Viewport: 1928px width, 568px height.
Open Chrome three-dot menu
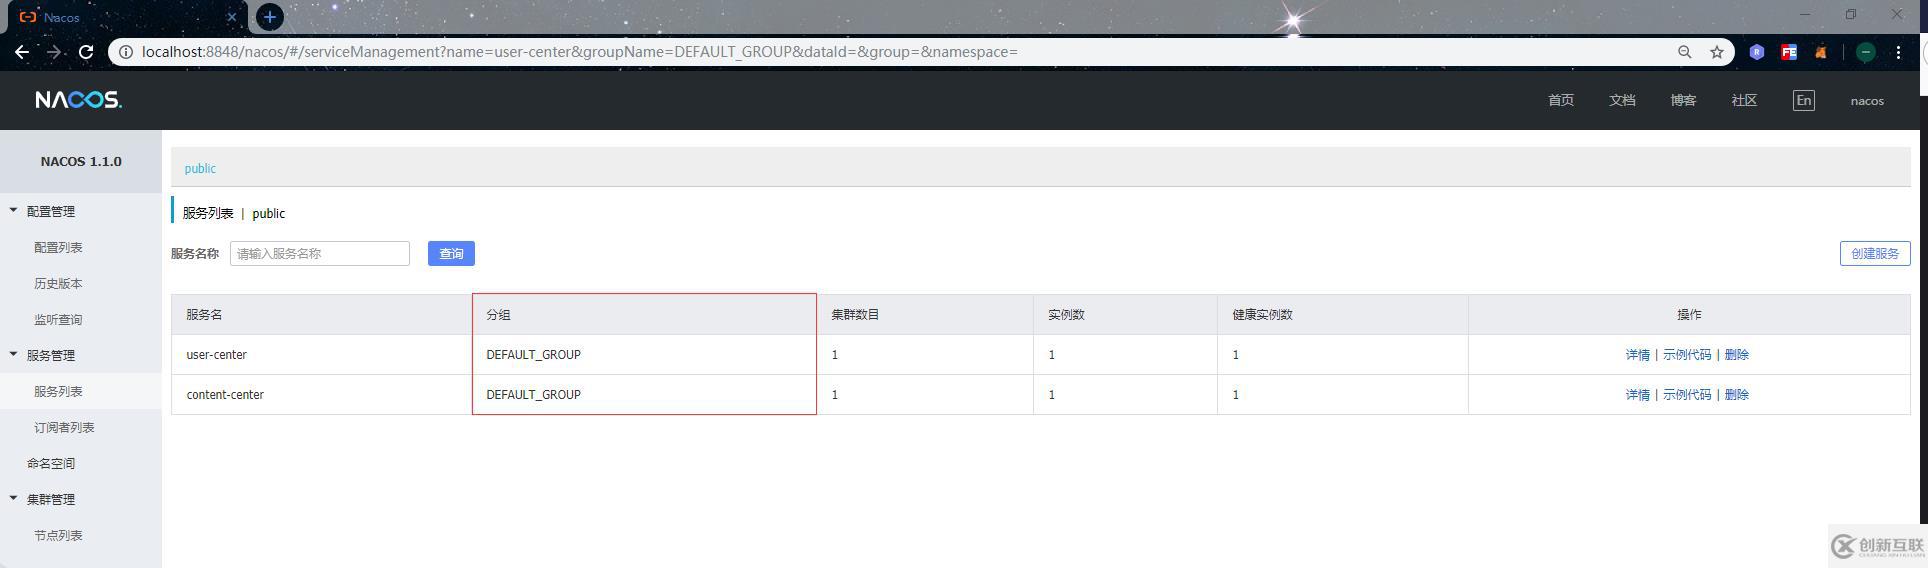[x=1898, y=52]
